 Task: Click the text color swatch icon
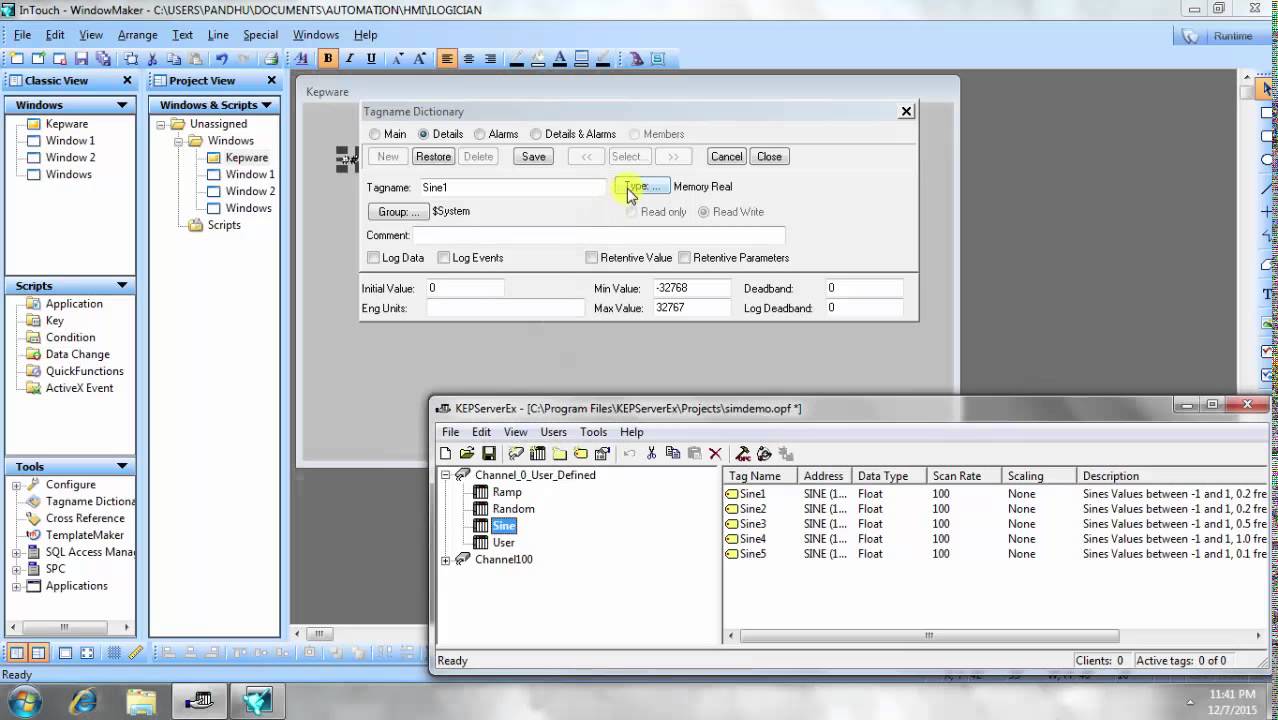tap(559, 59)
